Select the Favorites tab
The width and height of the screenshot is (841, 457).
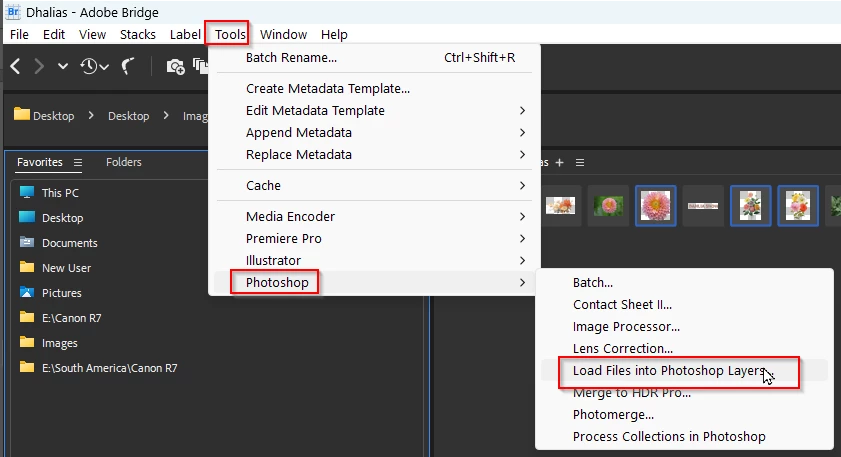coord(40,162)
